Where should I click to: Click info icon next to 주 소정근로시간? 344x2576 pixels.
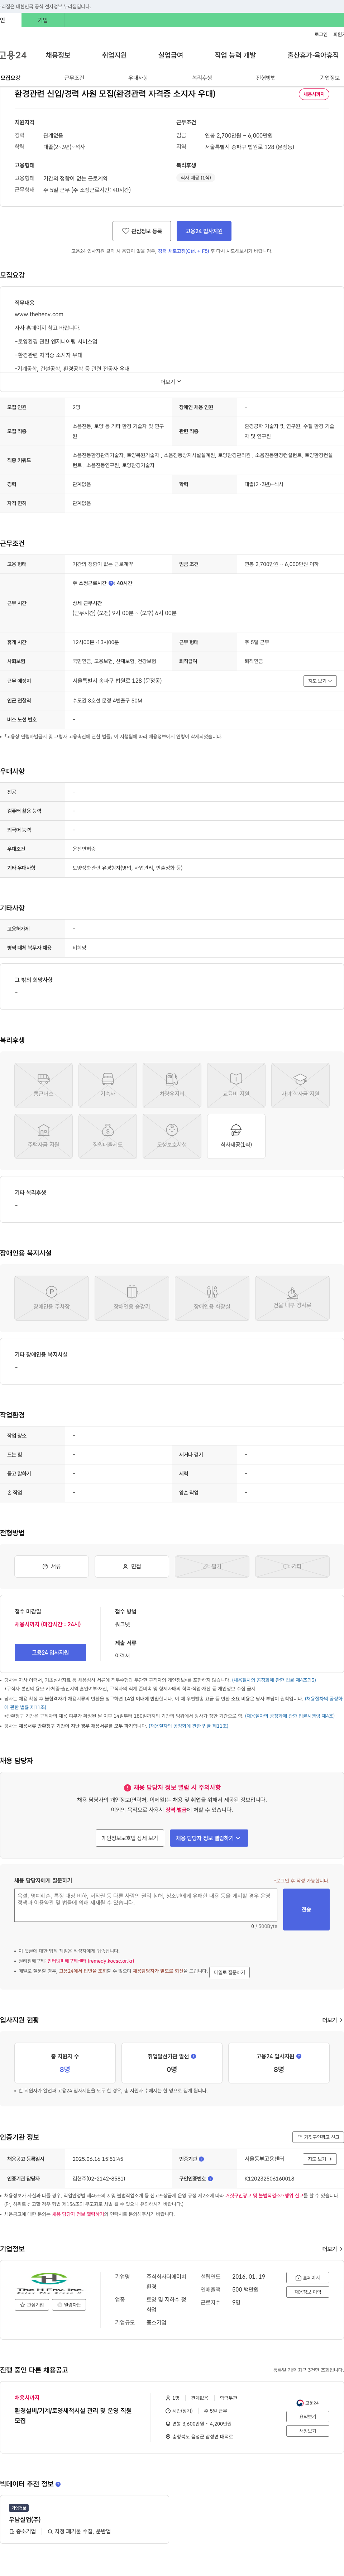click(x=111, y=583)
